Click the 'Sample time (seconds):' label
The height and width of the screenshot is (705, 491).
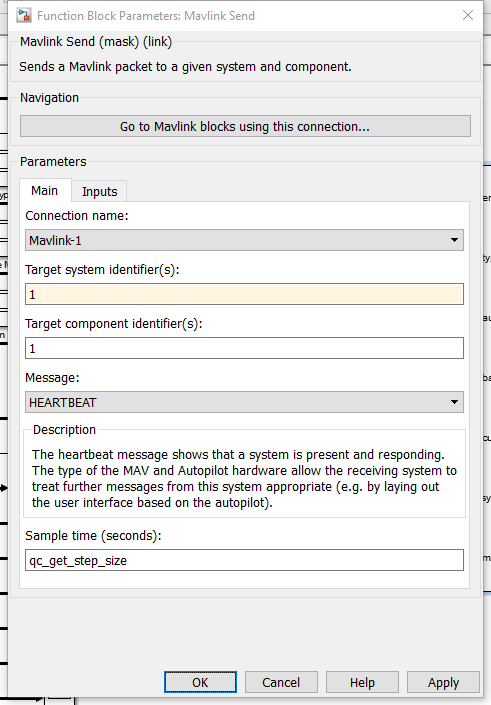(93, 535)
